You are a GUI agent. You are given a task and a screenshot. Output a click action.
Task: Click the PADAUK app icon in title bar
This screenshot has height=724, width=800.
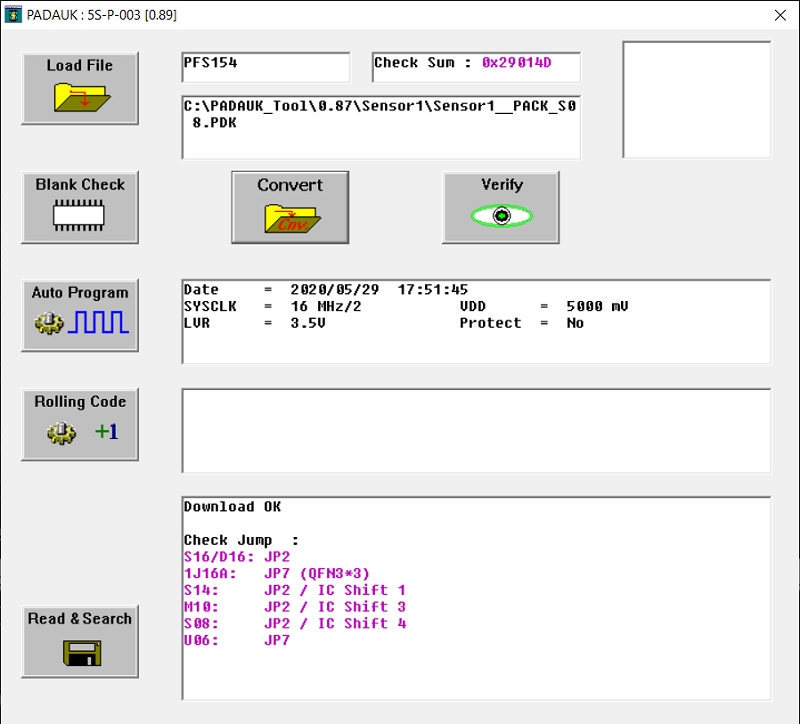coord(13,15)
